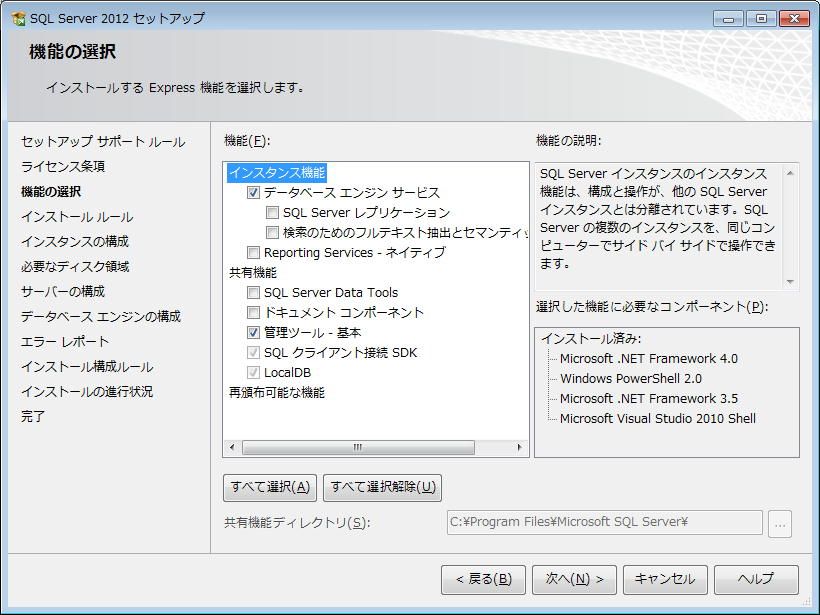Screen dimensions: 820x615
Task: Select Microsoft .NET Framework 3.5 entry
Action: (x=649, y=398)
